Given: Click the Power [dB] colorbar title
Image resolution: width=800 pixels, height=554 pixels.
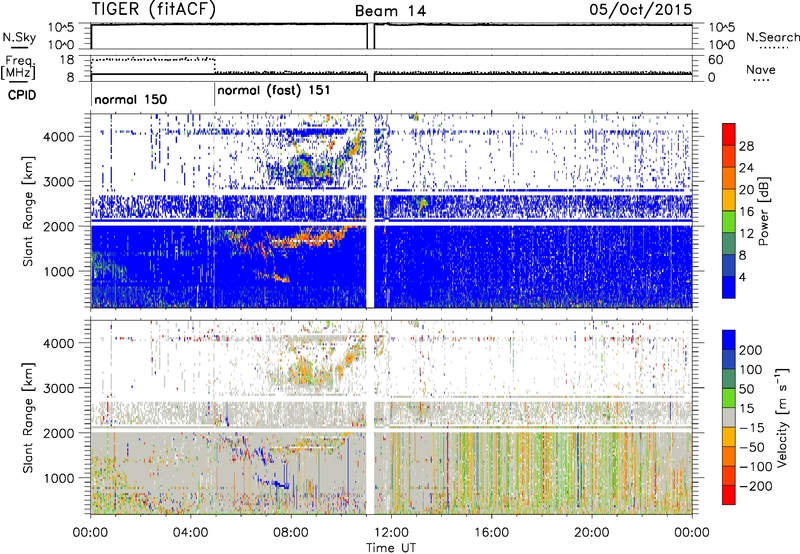Looking at the screenshot, I should (x=764, y=211).
